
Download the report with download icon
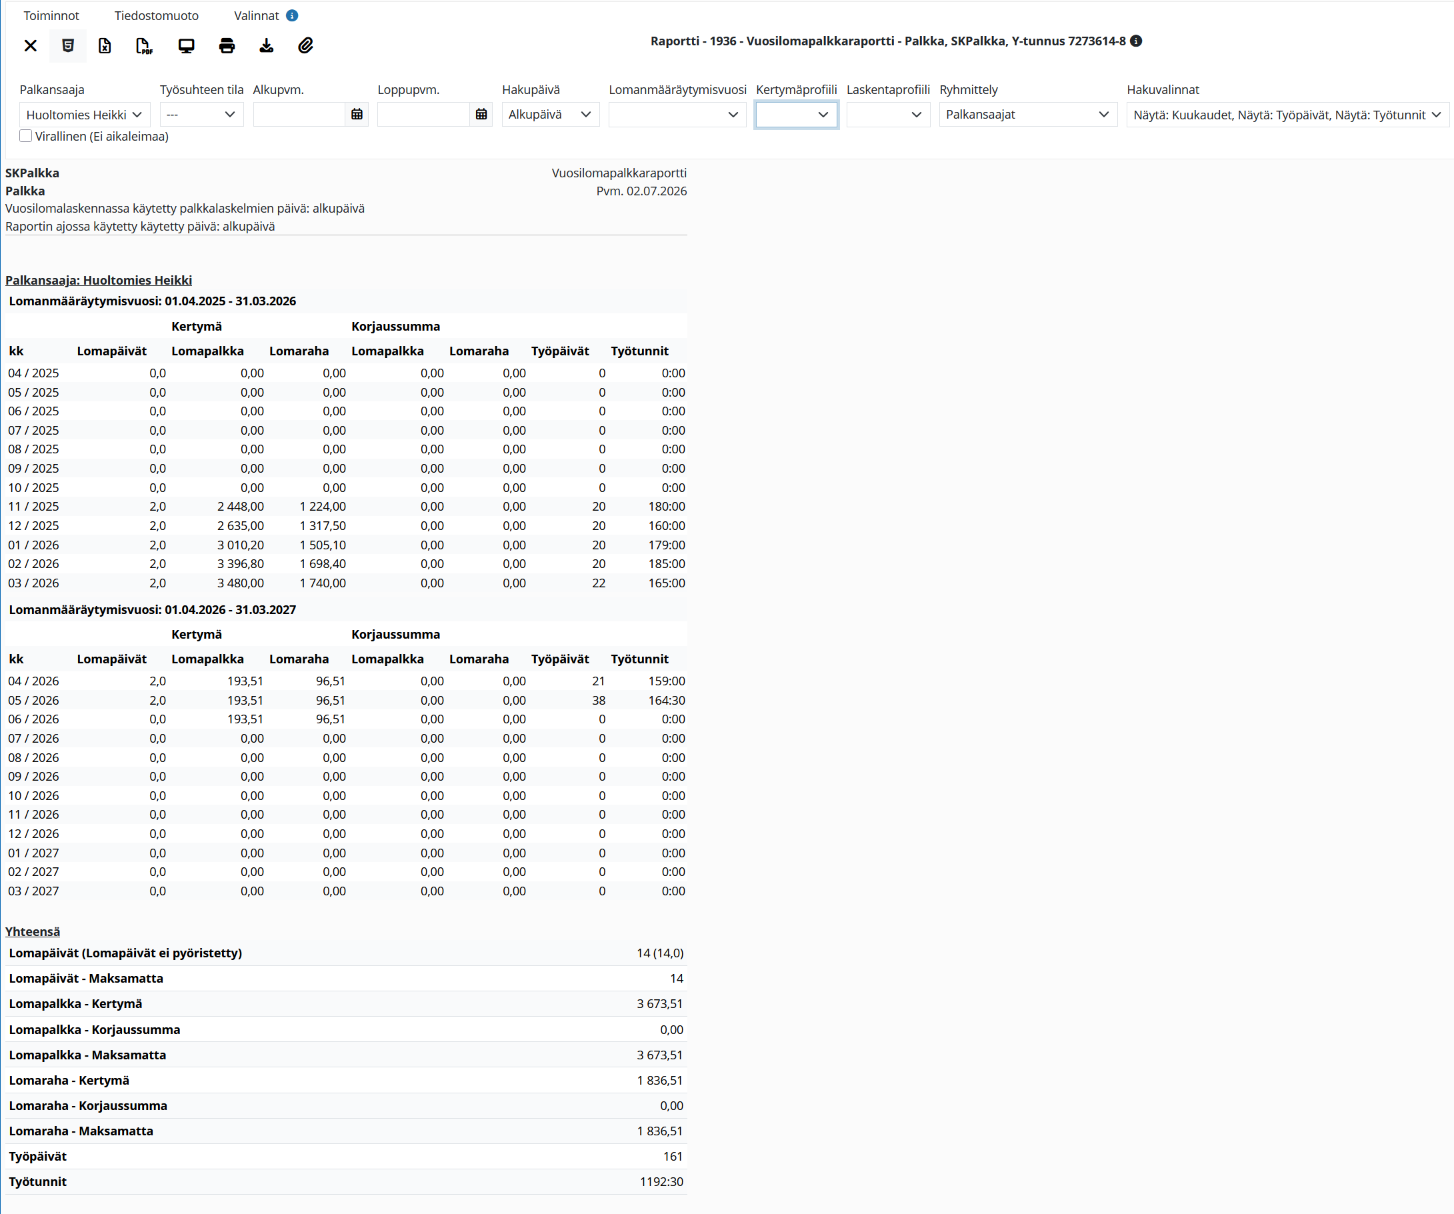(266, 46)
